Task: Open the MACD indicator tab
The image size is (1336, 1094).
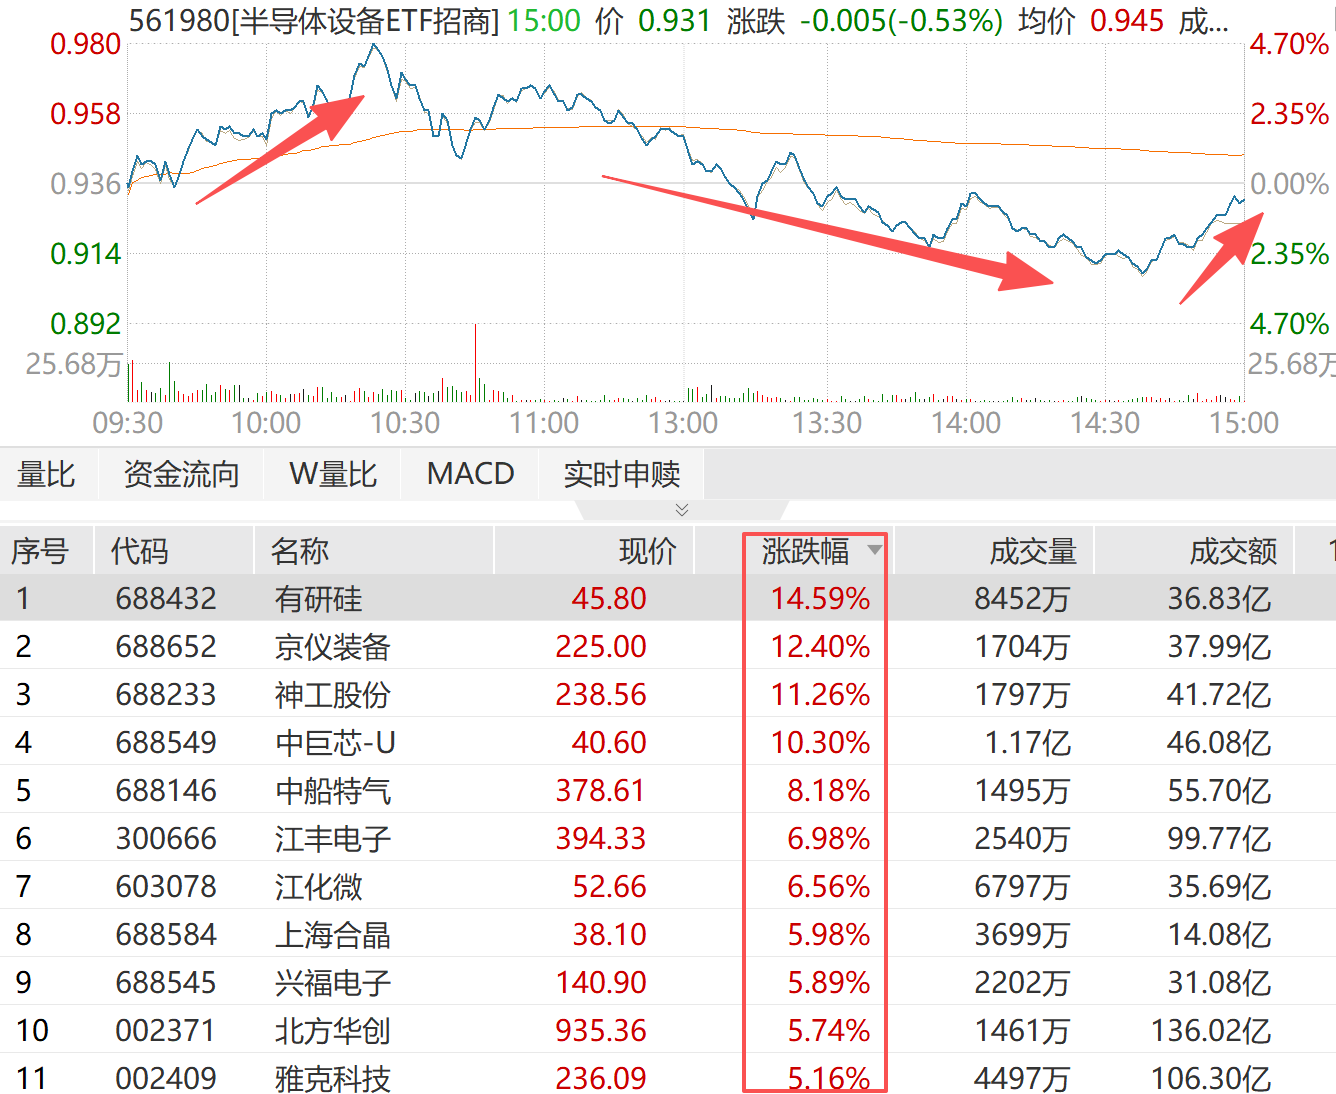Action: 470,474
